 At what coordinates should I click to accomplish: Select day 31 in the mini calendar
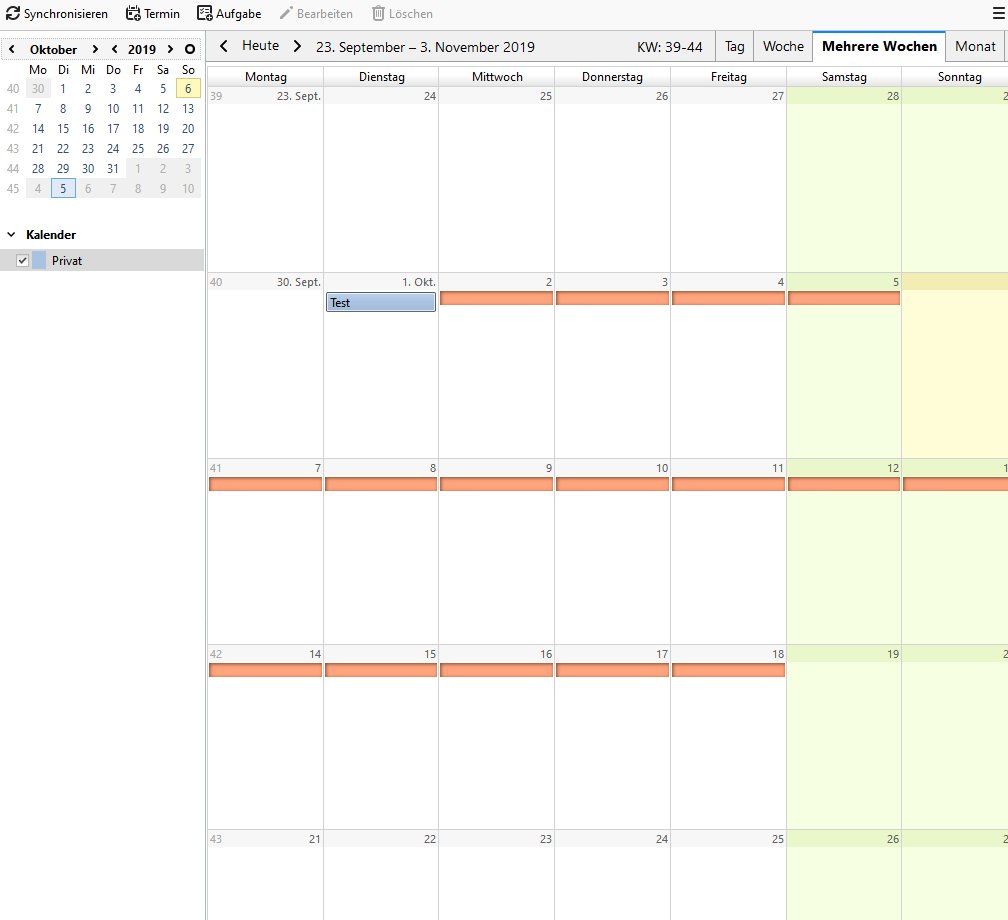click(x=113, y=168)
